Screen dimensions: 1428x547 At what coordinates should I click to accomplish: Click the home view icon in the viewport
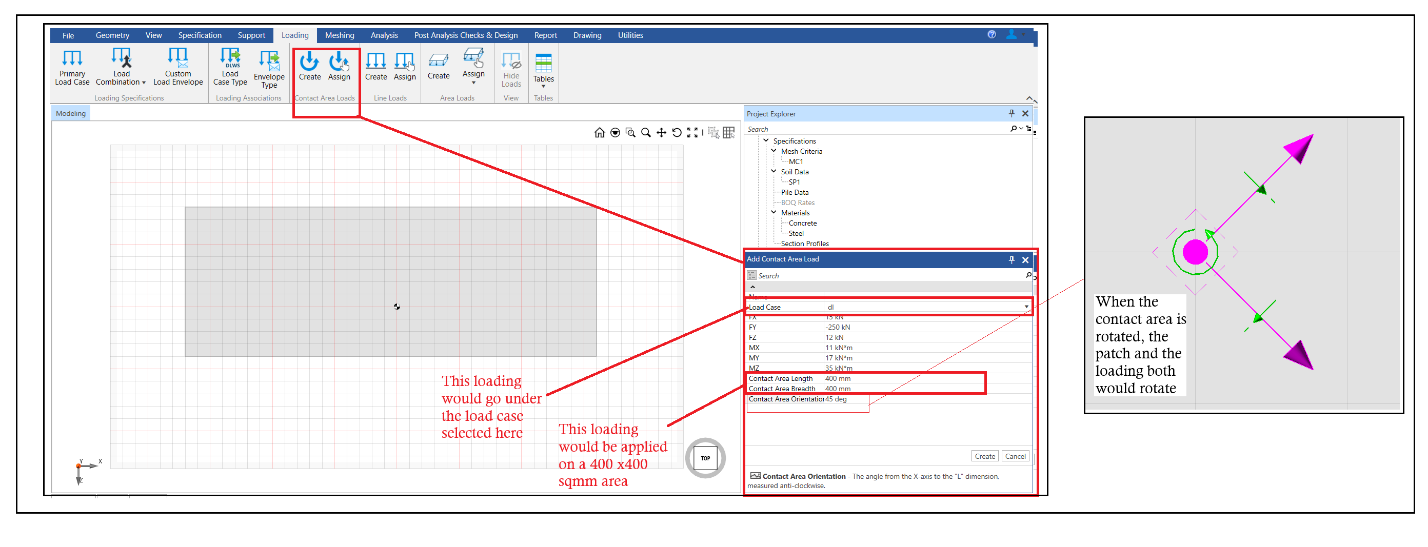point(600,132)
